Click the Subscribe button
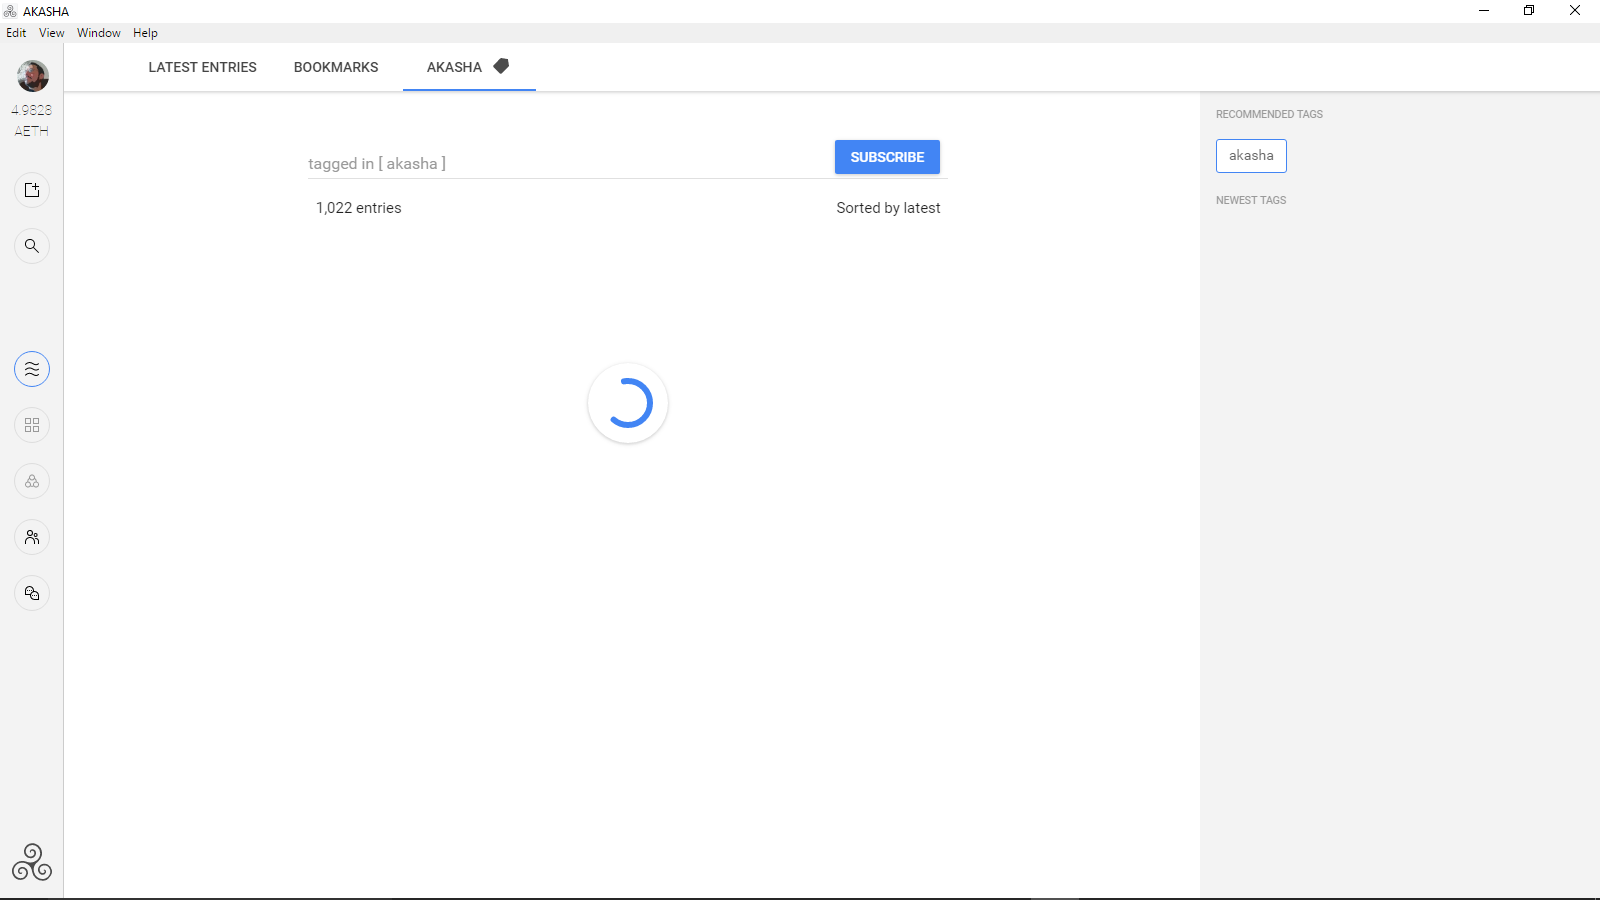Screen dimensions: 1600x900 click(887, 157)
